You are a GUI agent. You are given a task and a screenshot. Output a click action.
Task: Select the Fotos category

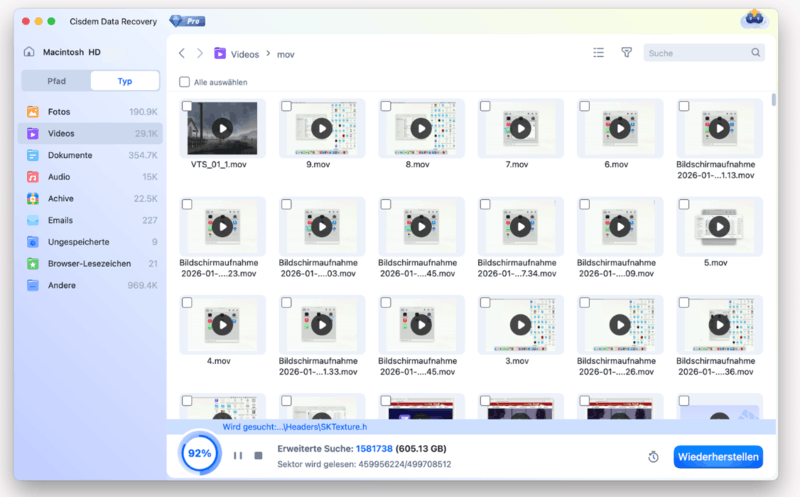59,111
